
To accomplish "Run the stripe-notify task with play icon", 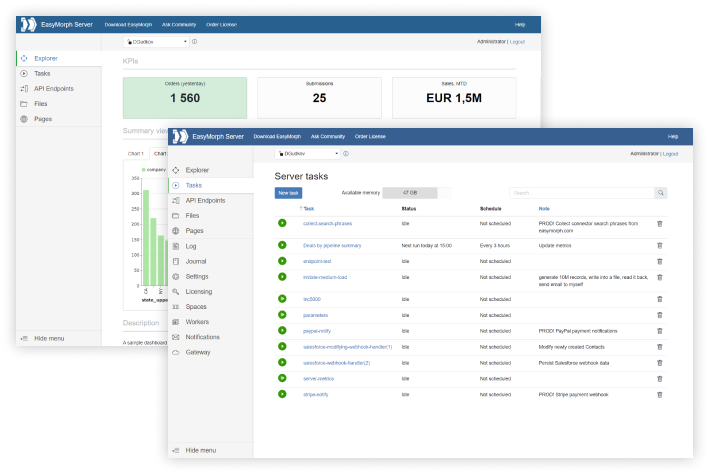I will 282,394.
